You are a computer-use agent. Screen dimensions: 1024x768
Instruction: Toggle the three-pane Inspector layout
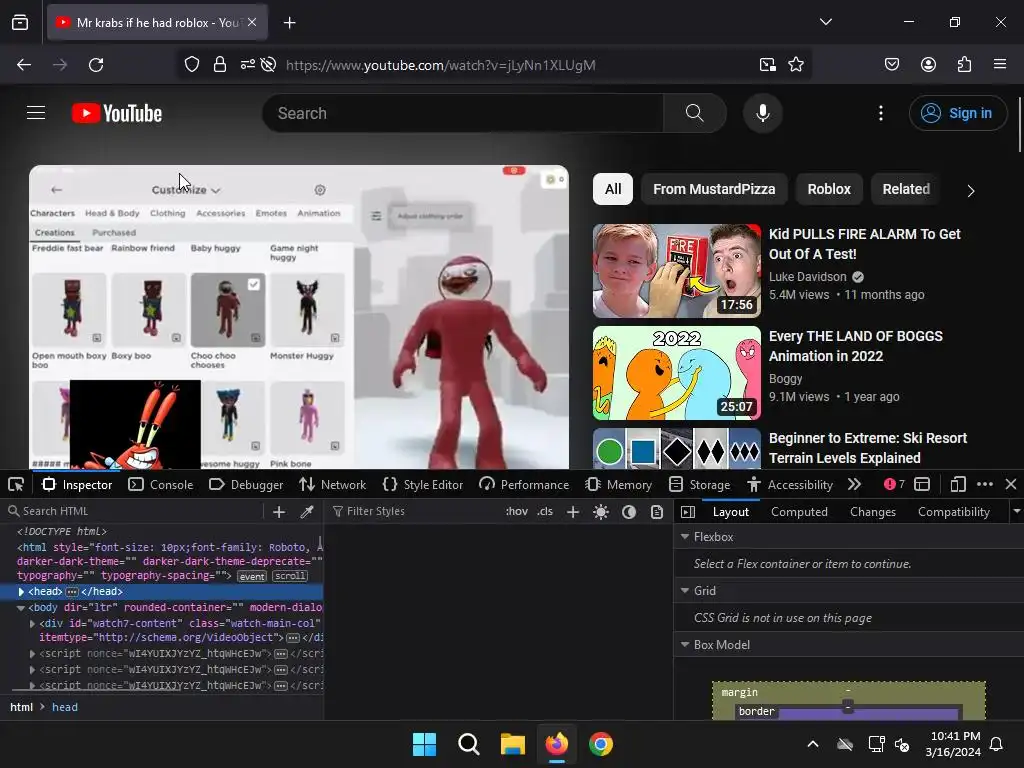tap(688, 512)
